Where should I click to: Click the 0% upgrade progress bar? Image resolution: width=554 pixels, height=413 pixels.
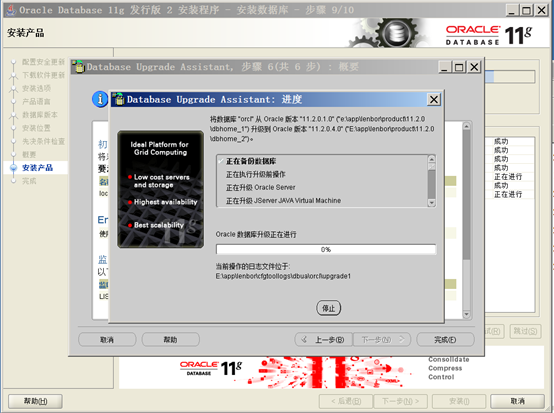[x=326, y=249]
